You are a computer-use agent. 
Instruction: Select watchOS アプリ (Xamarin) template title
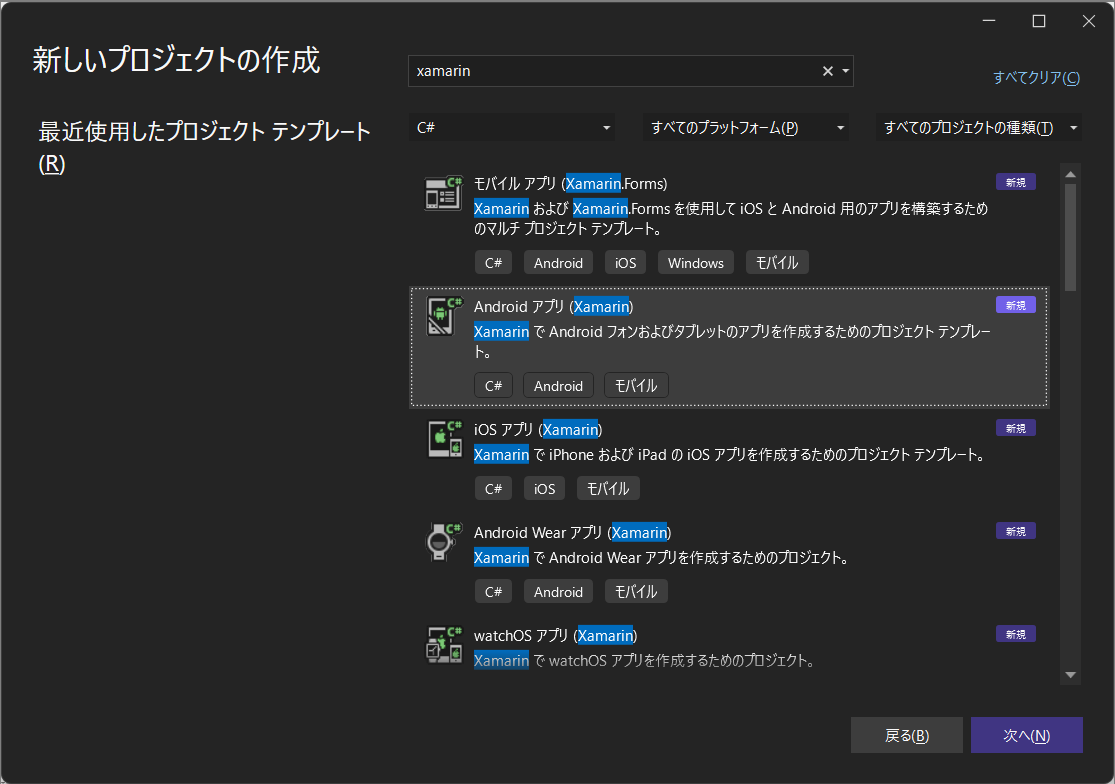point(555,635)
